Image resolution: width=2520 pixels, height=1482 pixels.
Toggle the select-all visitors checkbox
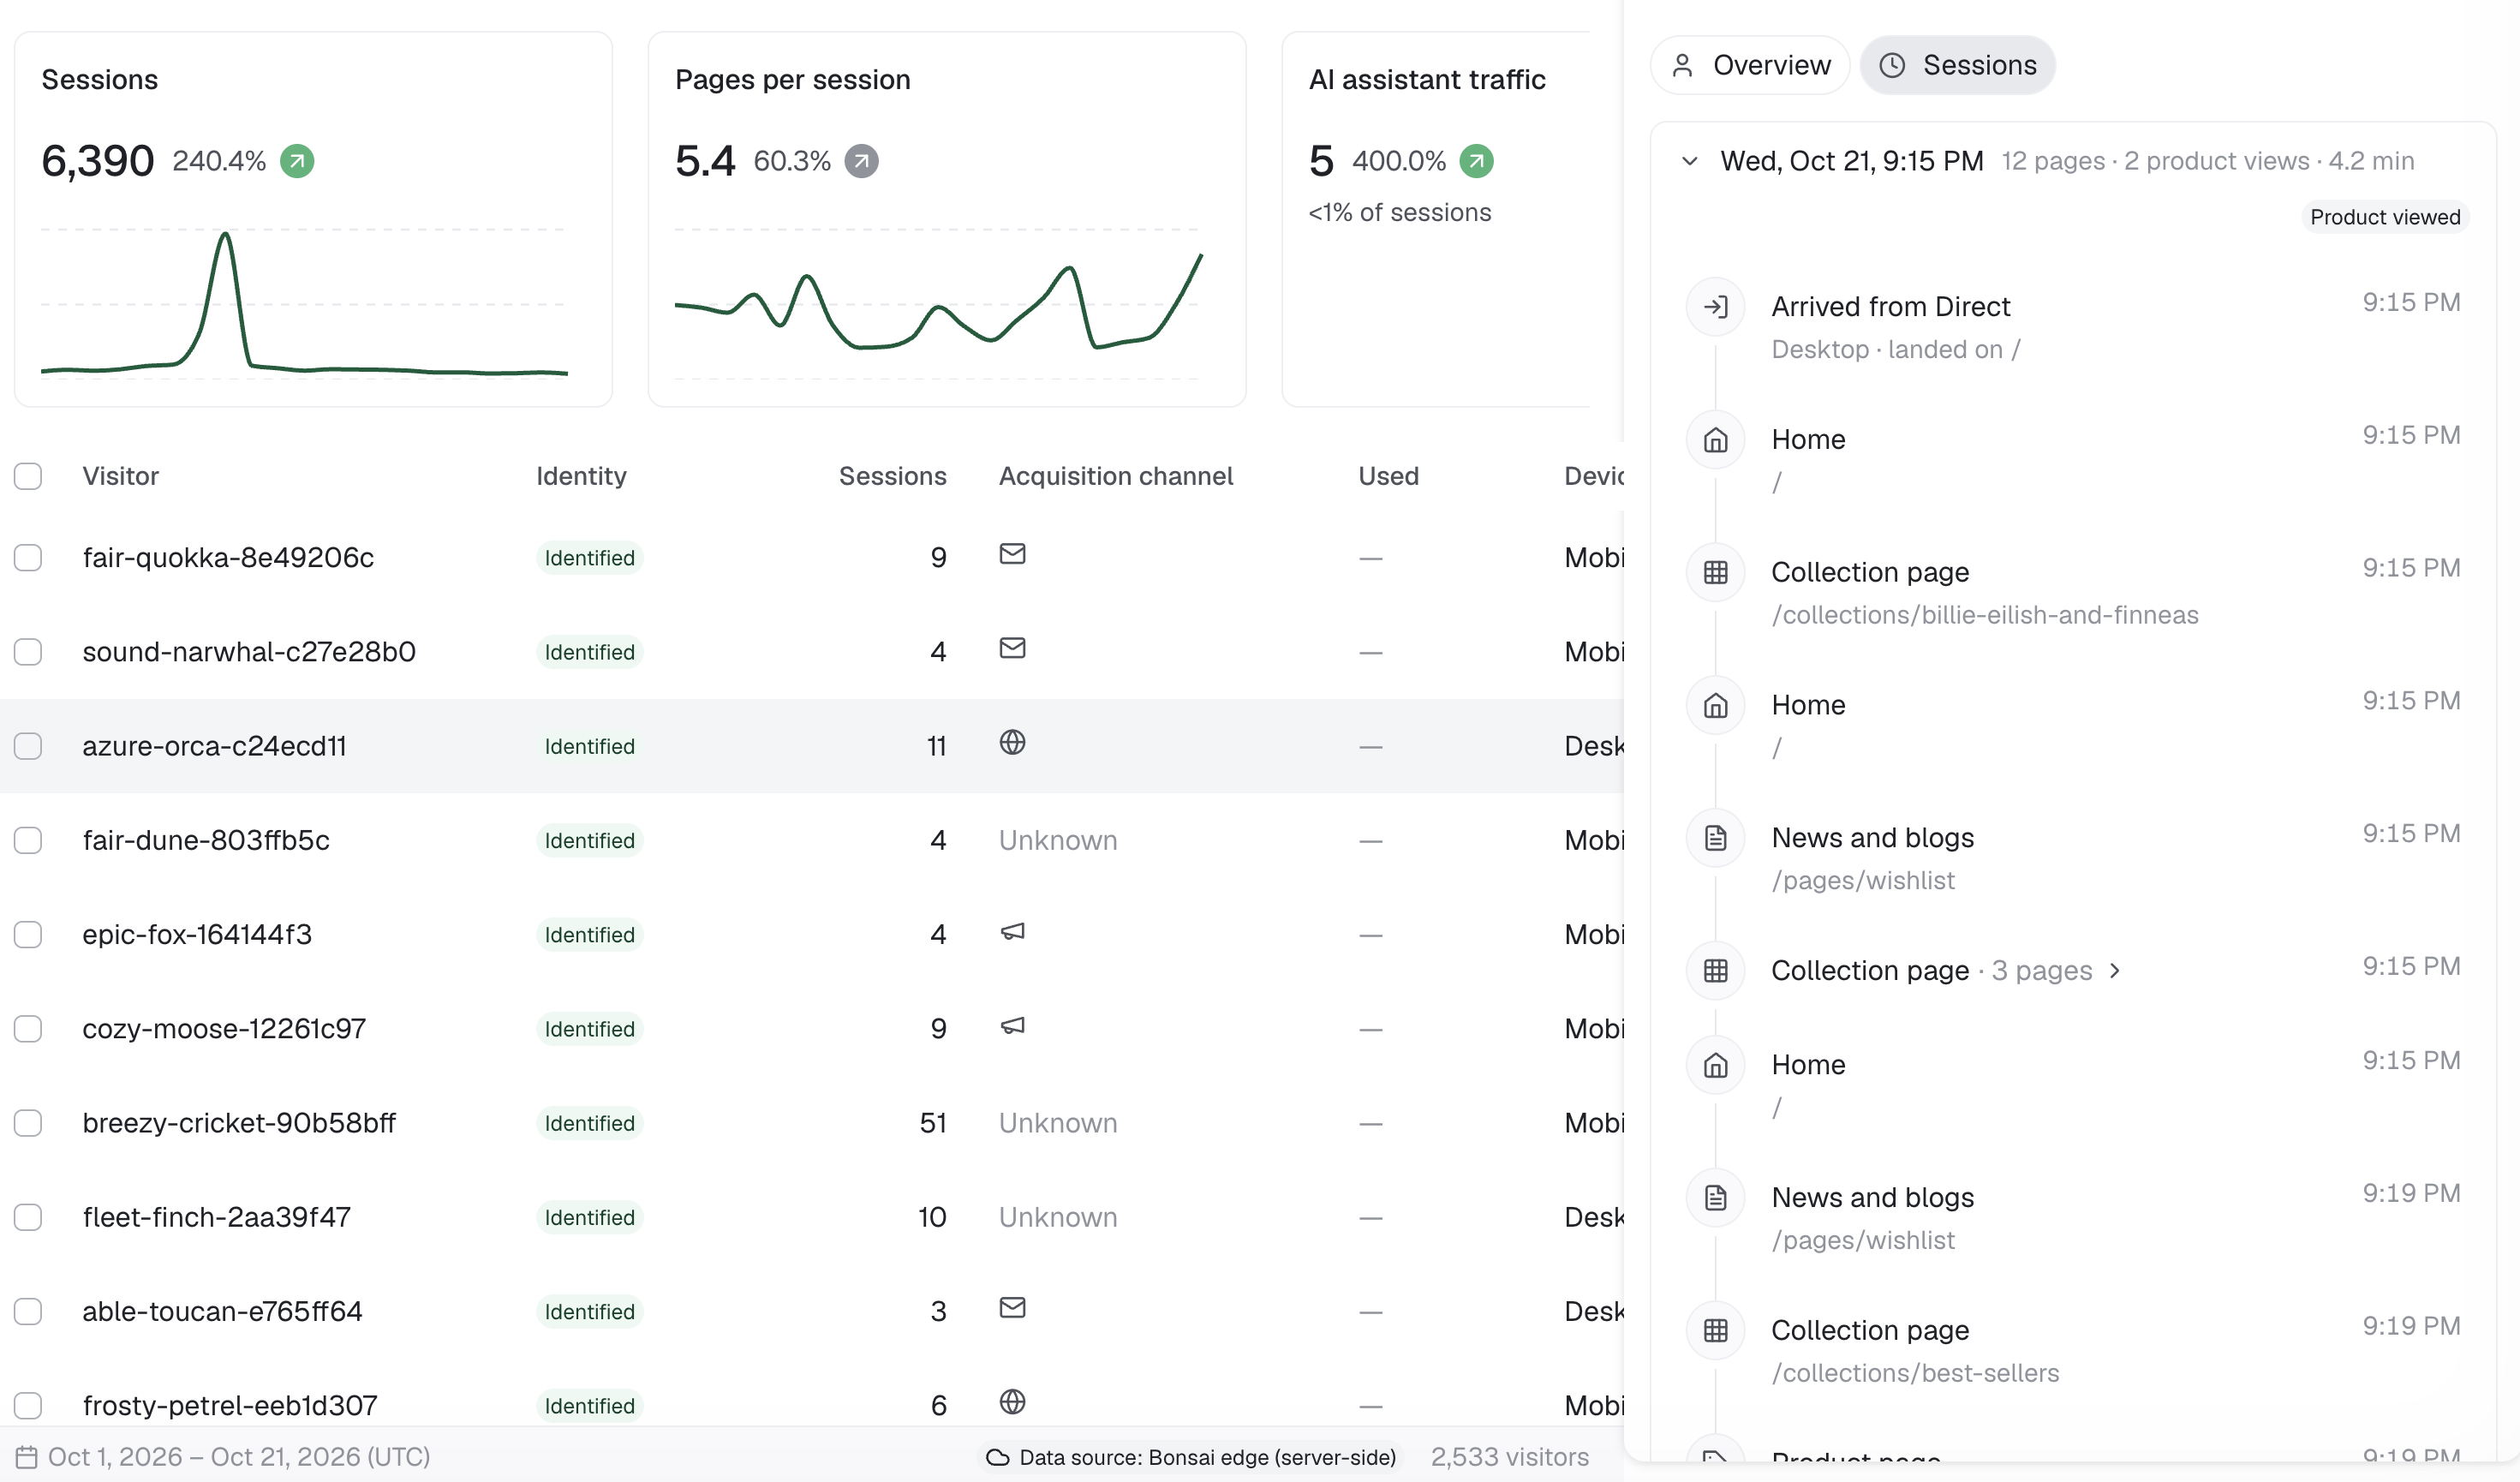click(28, 476)
